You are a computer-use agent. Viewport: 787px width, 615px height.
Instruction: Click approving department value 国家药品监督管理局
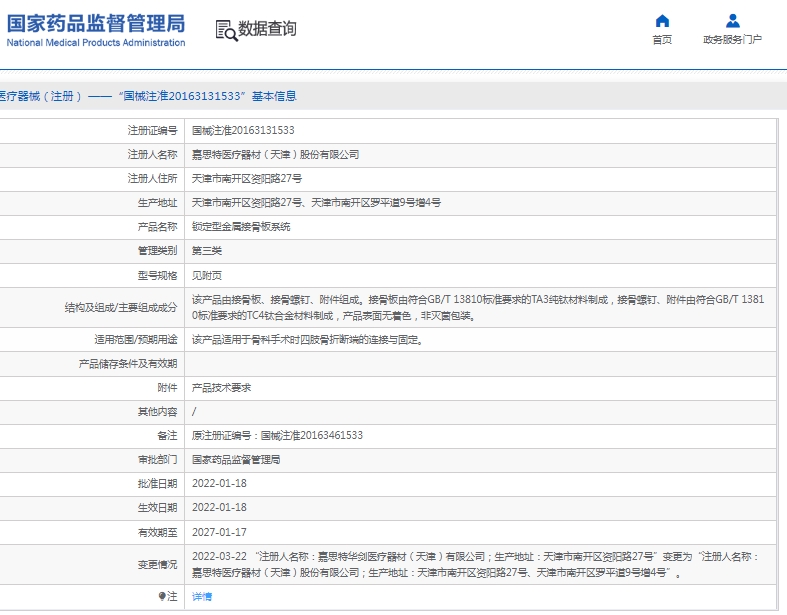pyautogui.click(x=236, y=460)
